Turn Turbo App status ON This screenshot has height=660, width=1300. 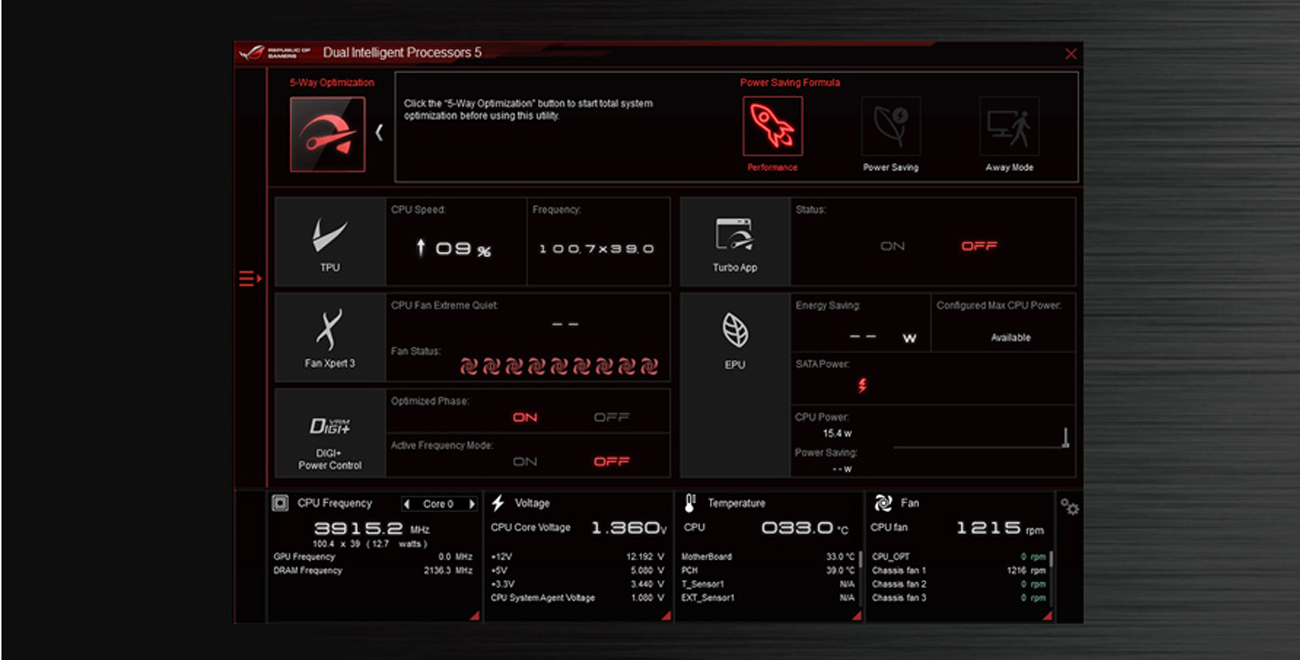point(892,246)
